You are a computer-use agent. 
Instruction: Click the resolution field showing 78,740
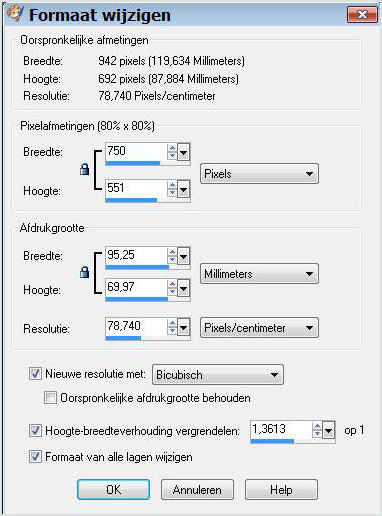click(x=136, y=326)
